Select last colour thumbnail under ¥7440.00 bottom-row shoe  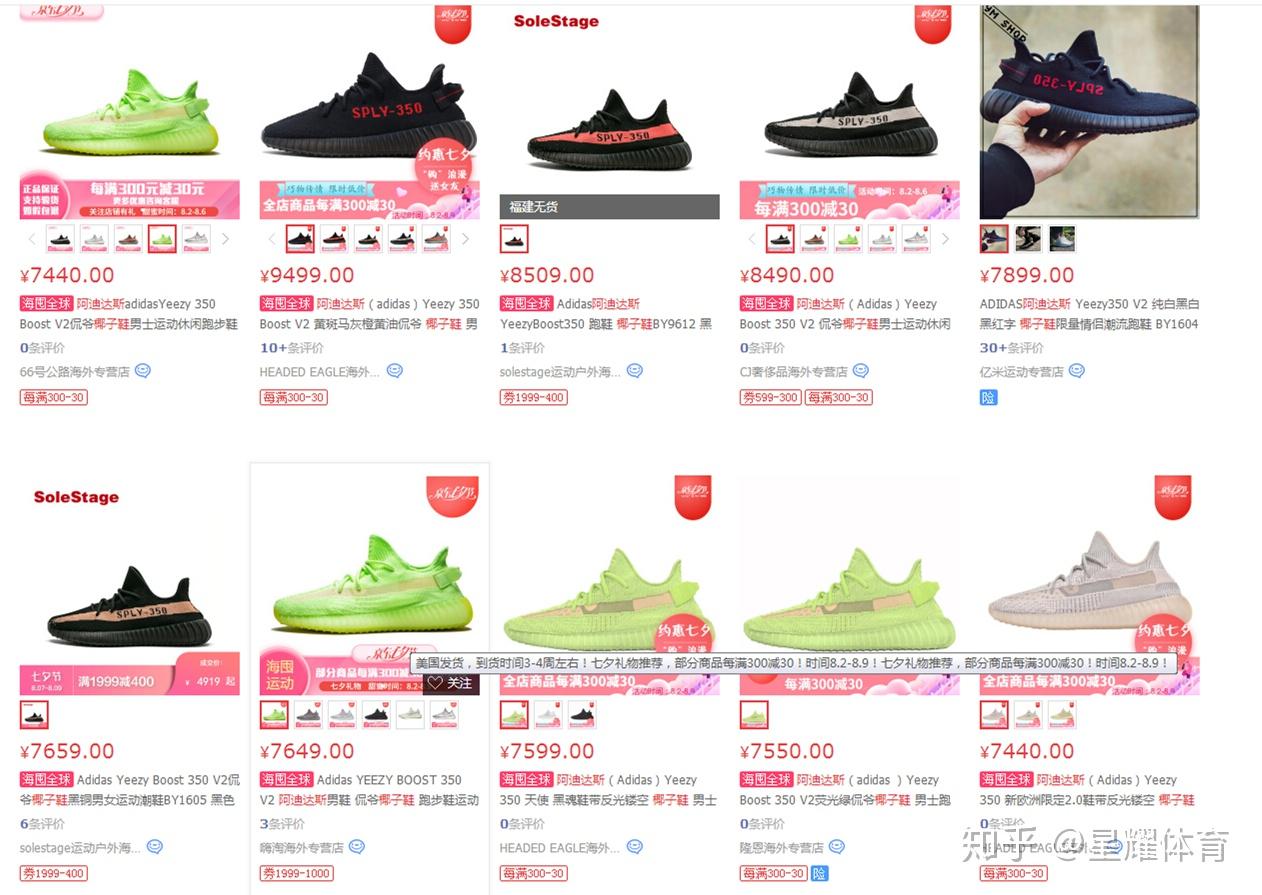coord(1062,714)
